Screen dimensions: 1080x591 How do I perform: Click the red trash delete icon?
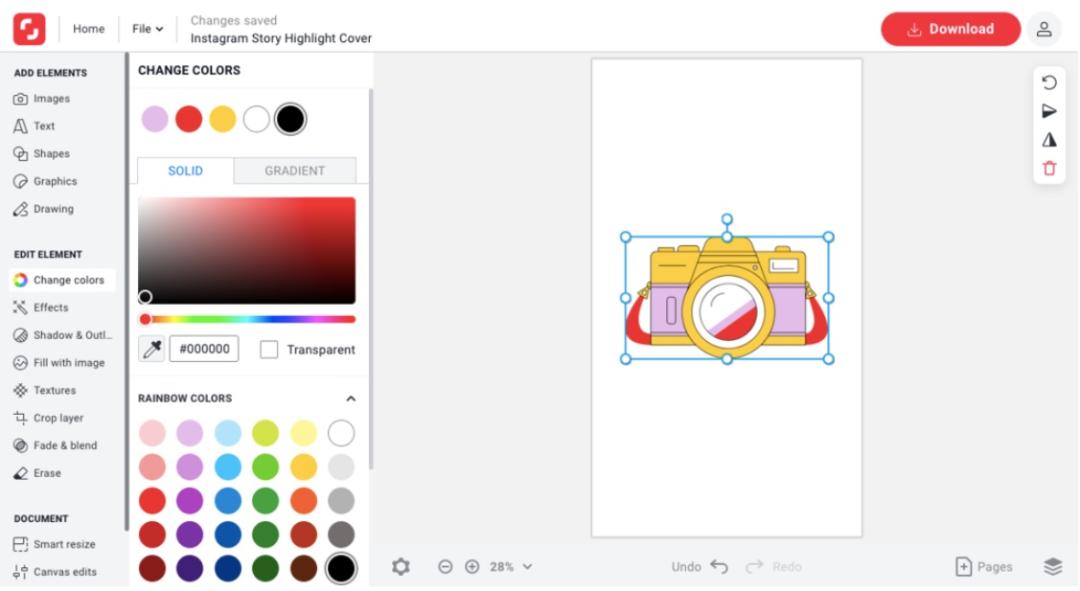tap(1049, 168)
